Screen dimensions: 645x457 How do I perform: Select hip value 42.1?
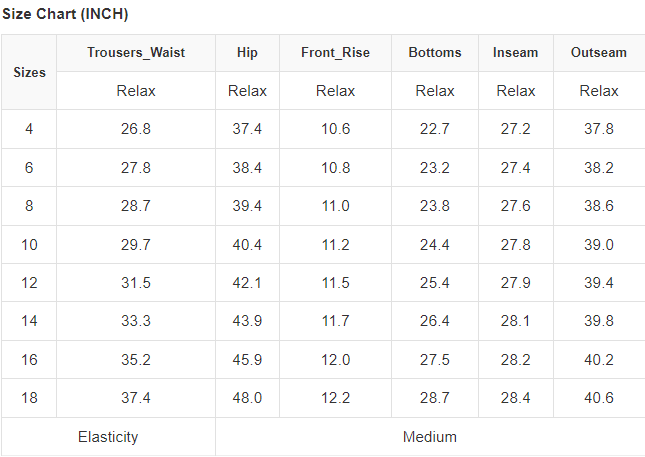pos(247,283)
